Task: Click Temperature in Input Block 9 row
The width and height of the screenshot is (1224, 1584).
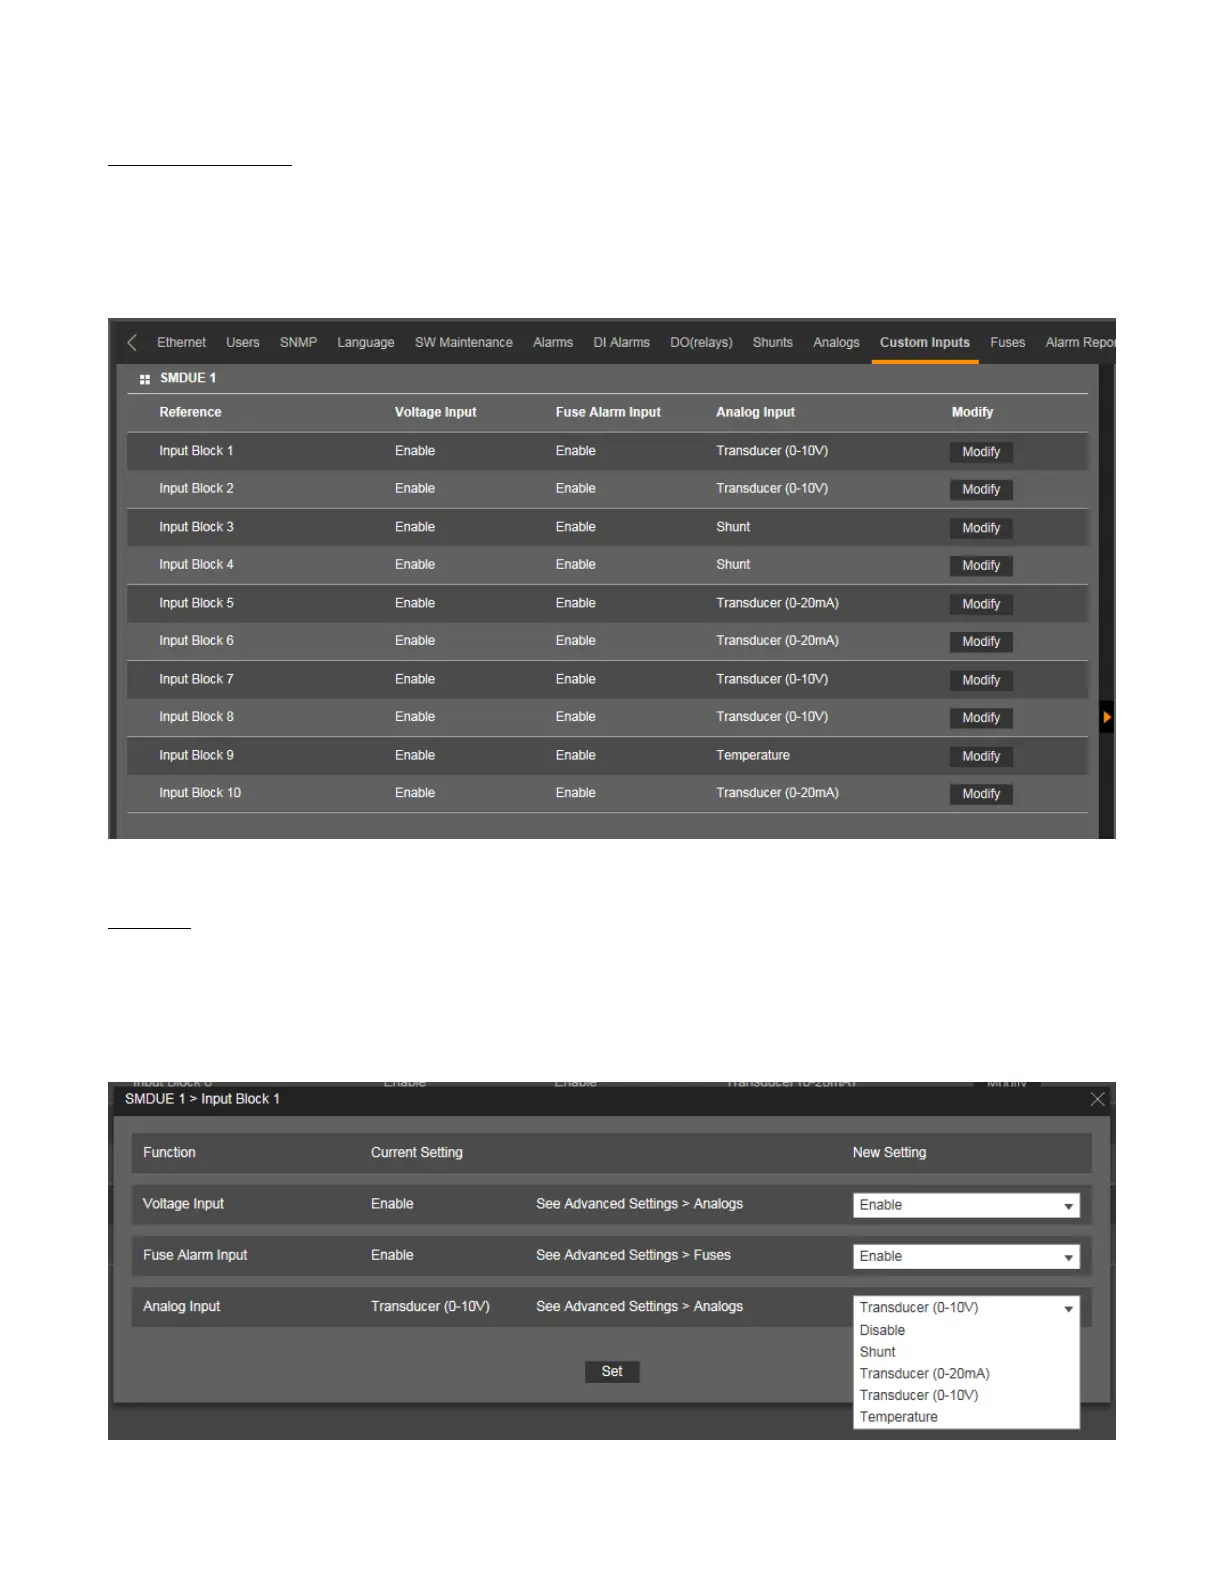Action: coord(753,755)
